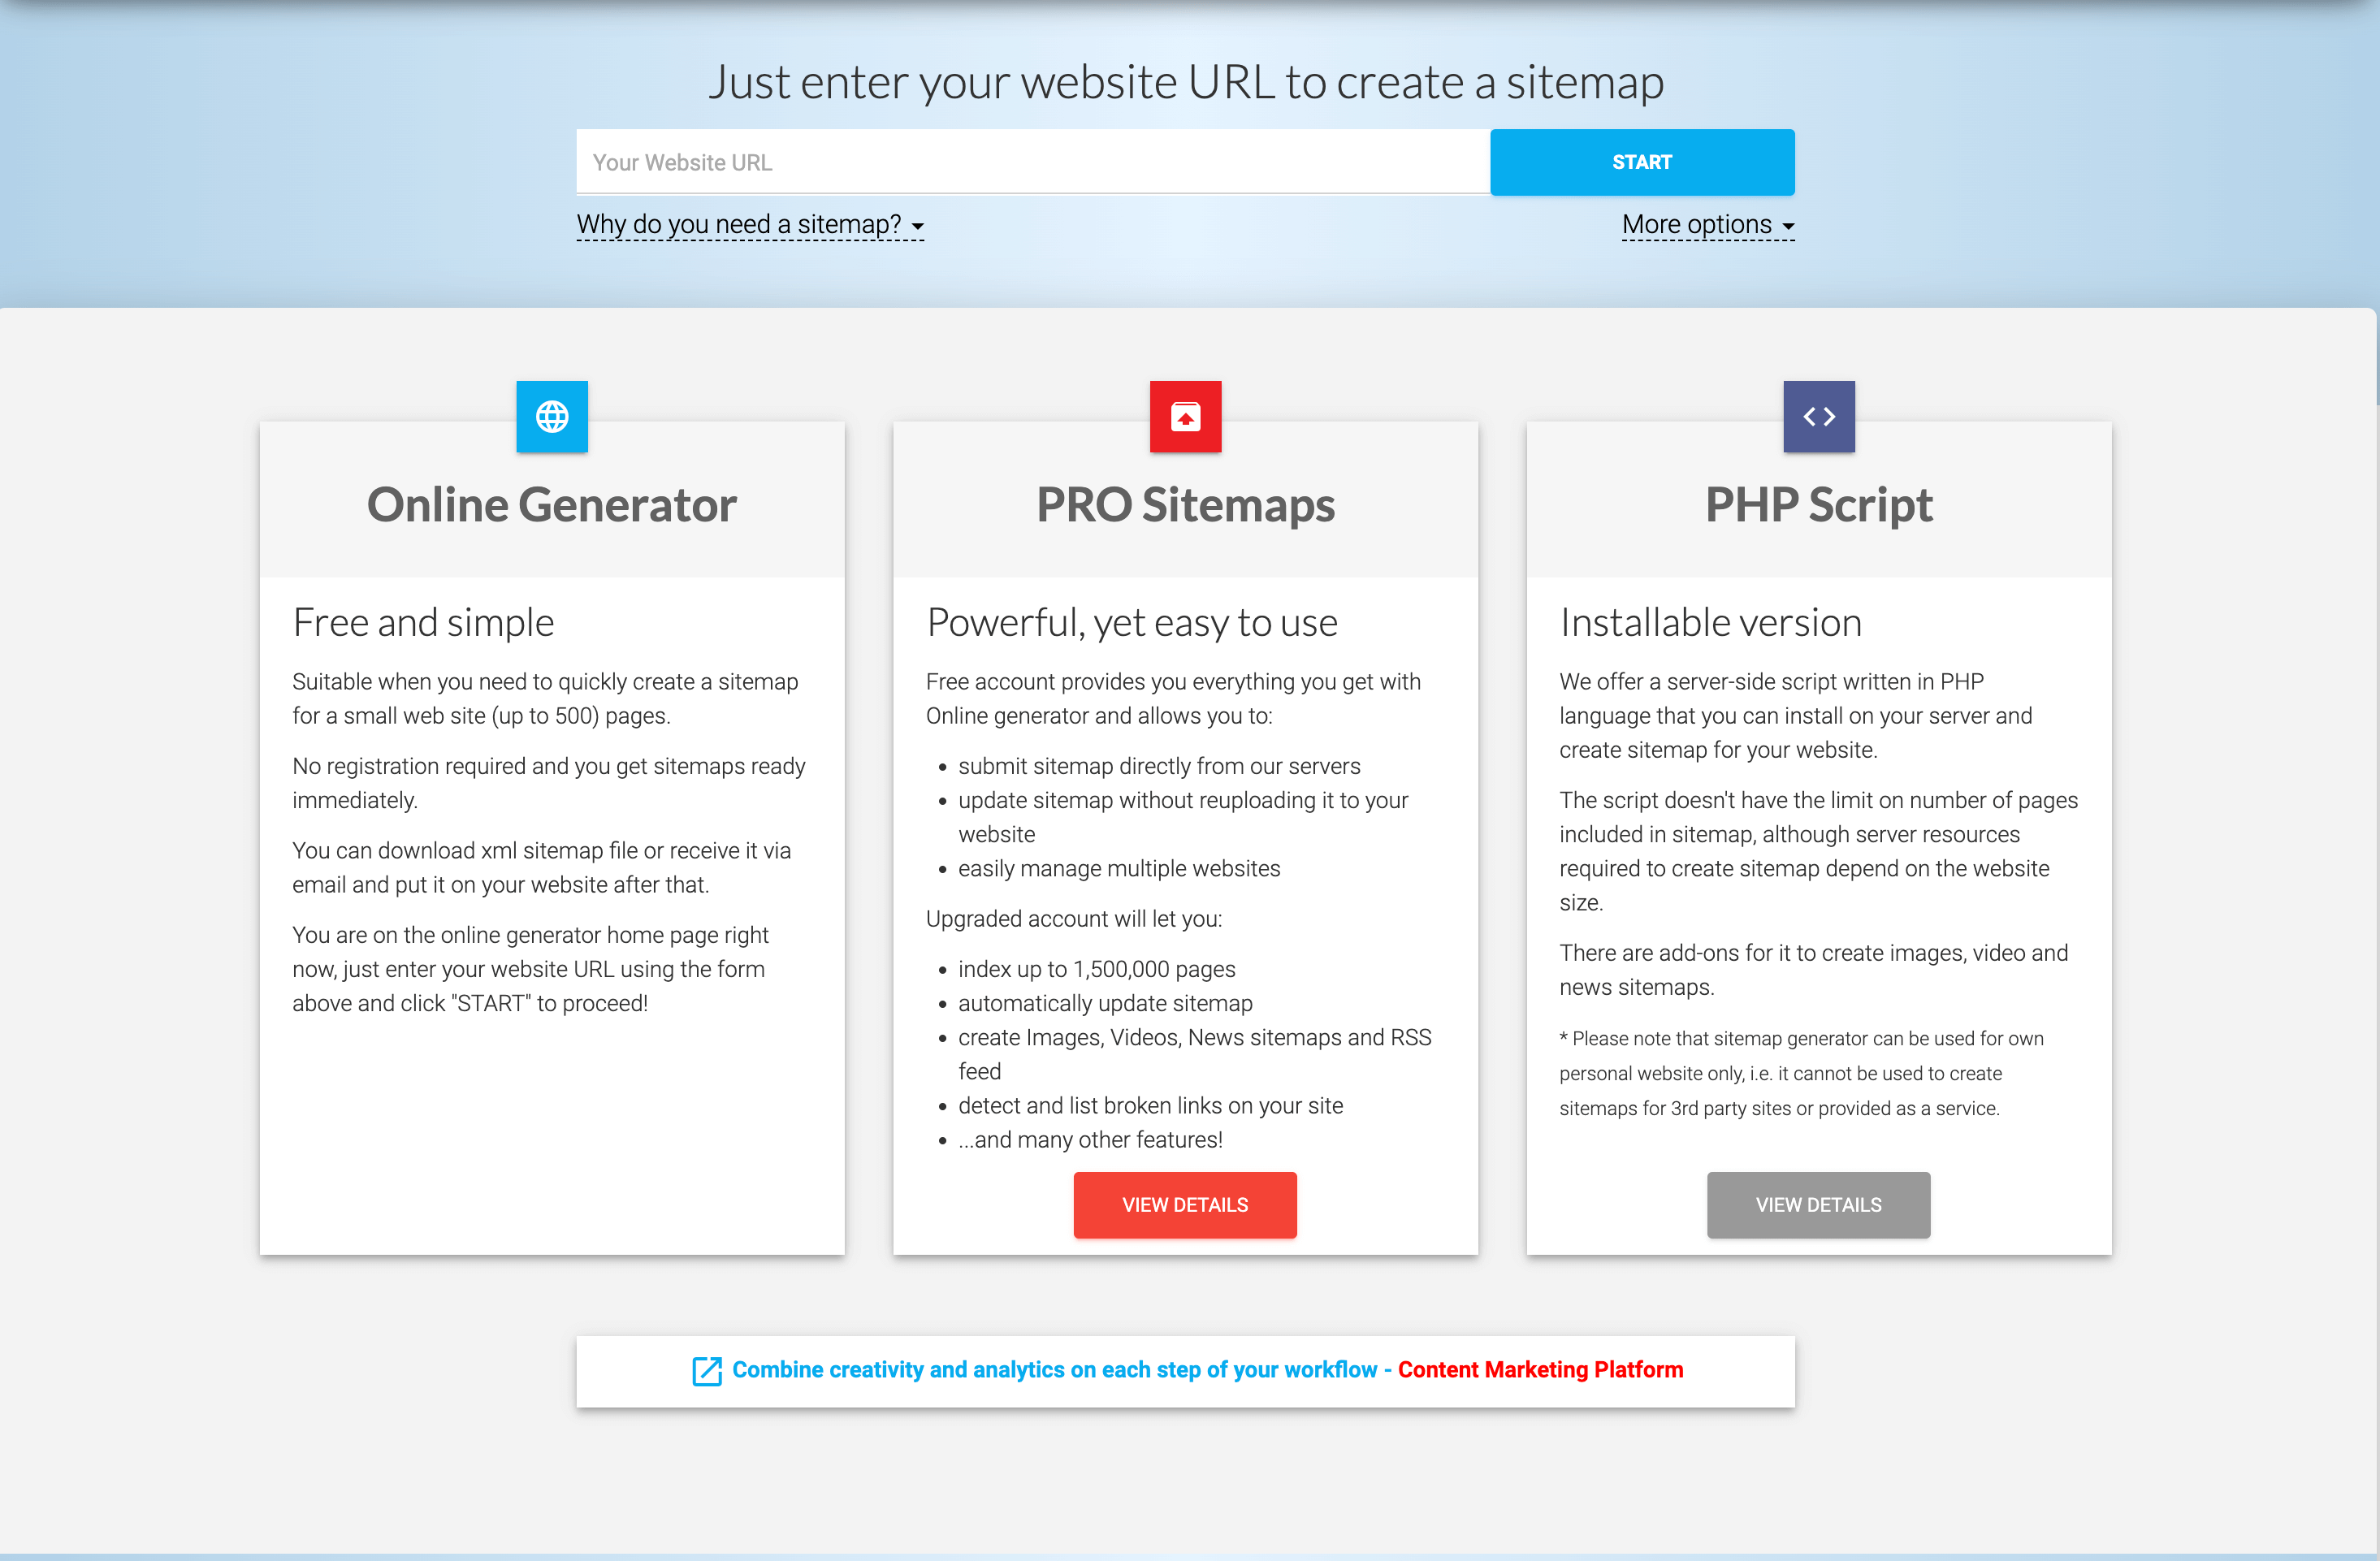Click the globe icon for Online Generator
The width and height of the screenshot is (2380, 1561).
pyautogui.click(x=551, y=417)
